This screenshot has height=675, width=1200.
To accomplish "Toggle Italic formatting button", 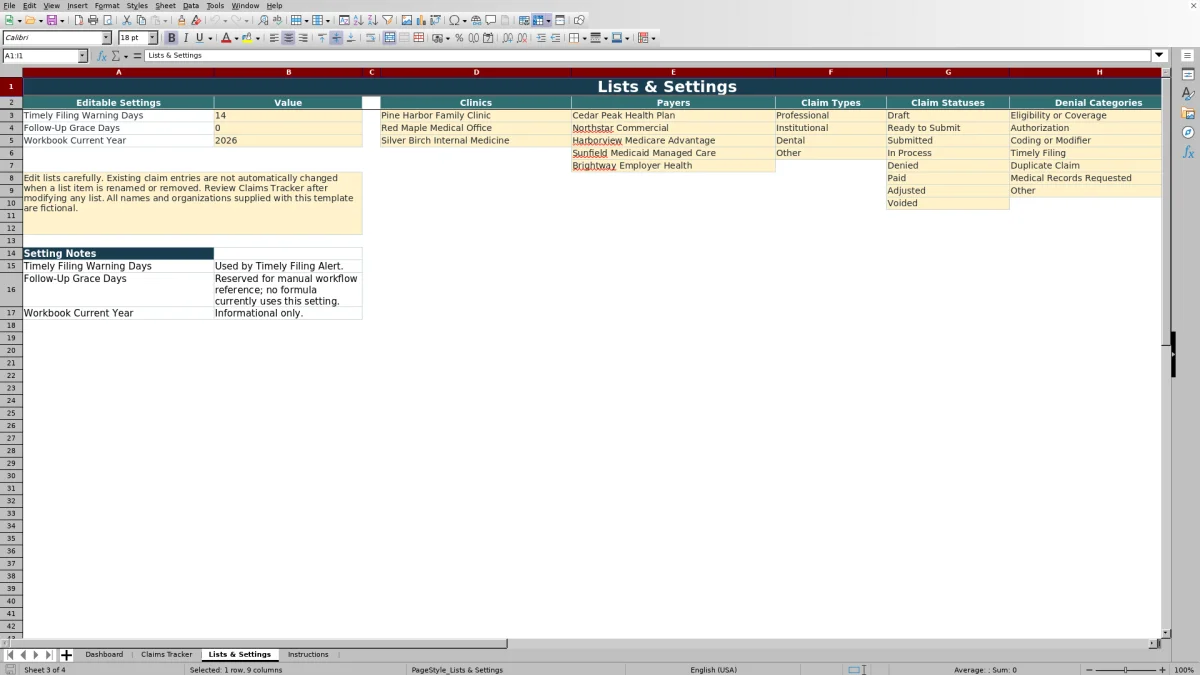I will 185,38.
